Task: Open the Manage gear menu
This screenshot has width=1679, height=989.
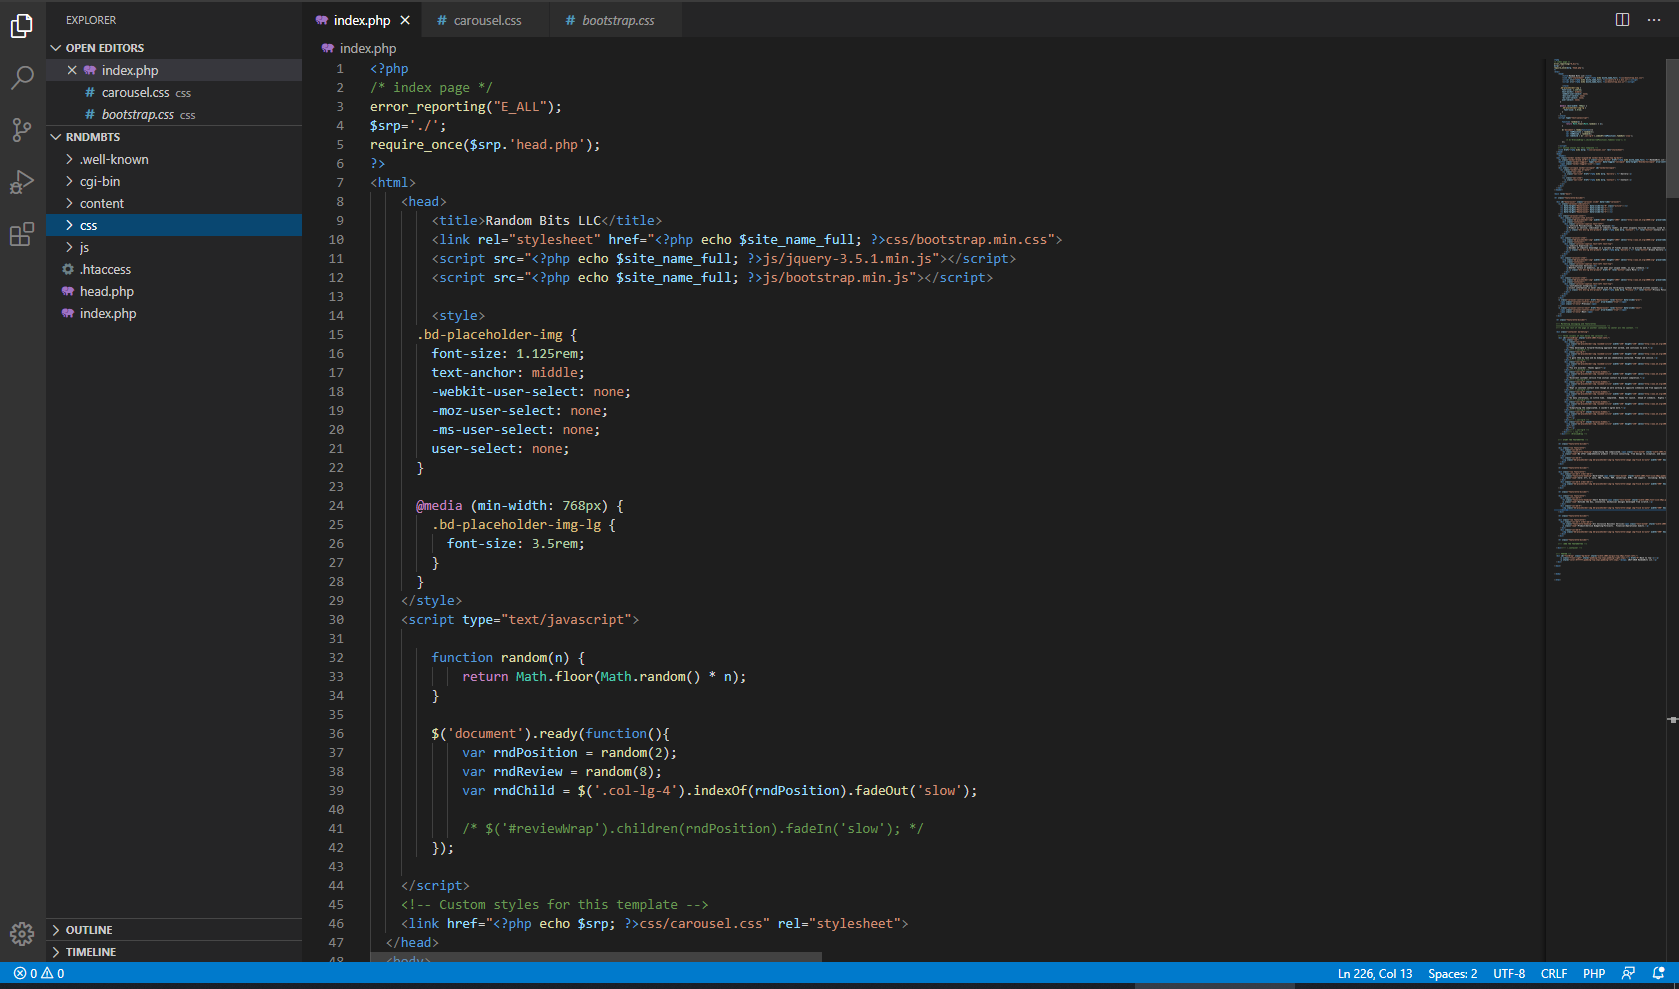Action: [22, 934]
